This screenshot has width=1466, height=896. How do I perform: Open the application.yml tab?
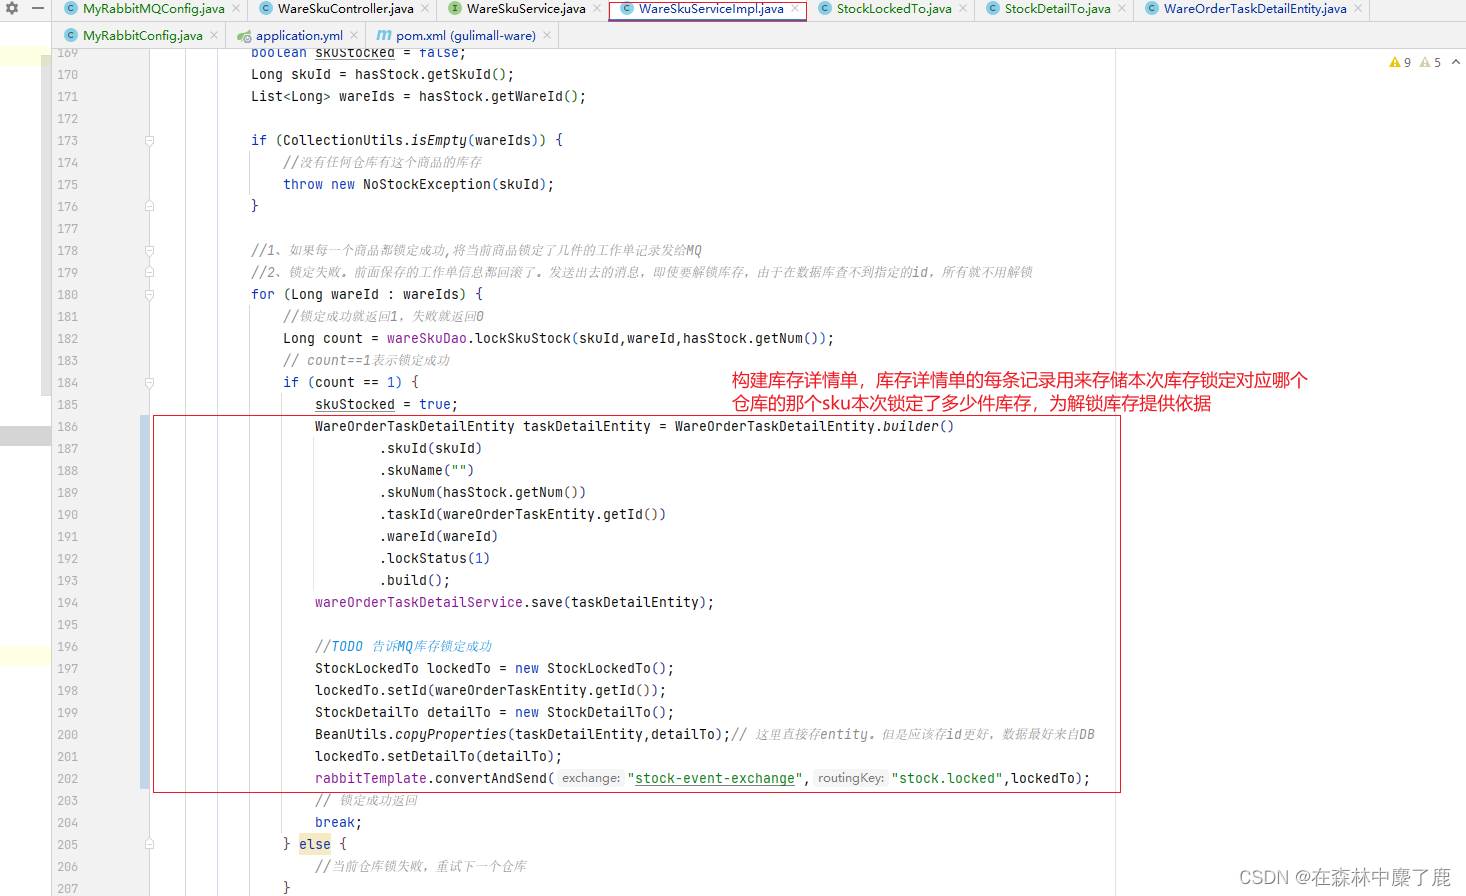[x=299, y=36]
